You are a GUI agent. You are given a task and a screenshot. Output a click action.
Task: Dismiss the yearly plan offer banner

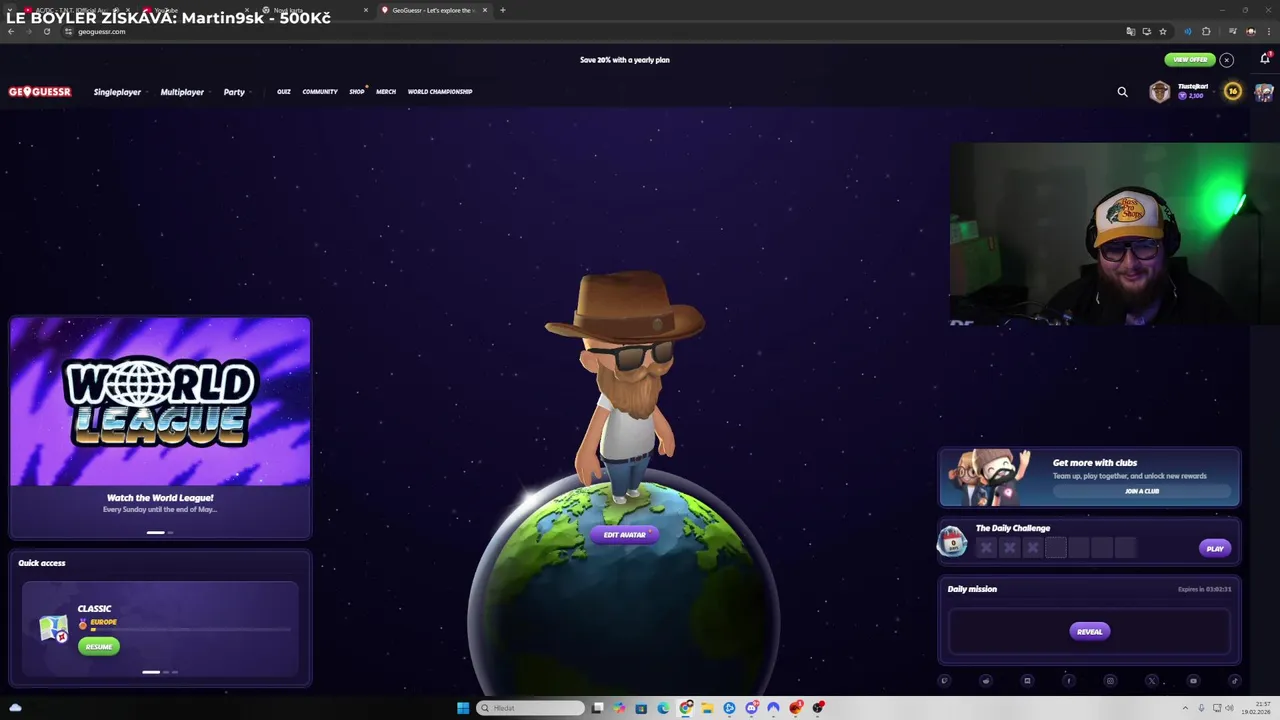point(1226,60)
